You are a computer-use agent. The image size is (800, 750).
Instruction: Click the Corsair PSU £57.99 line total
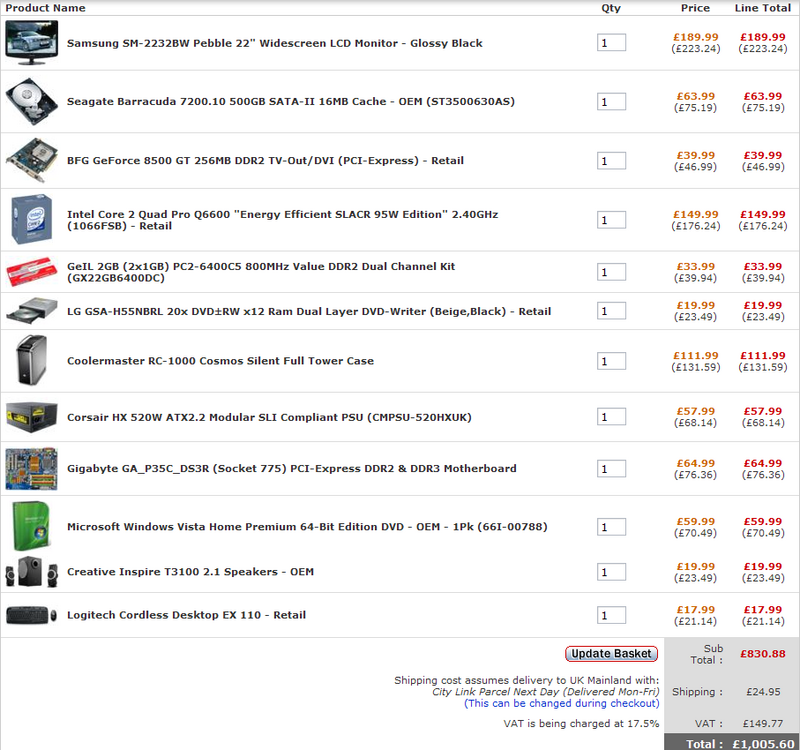pos(763,411)
